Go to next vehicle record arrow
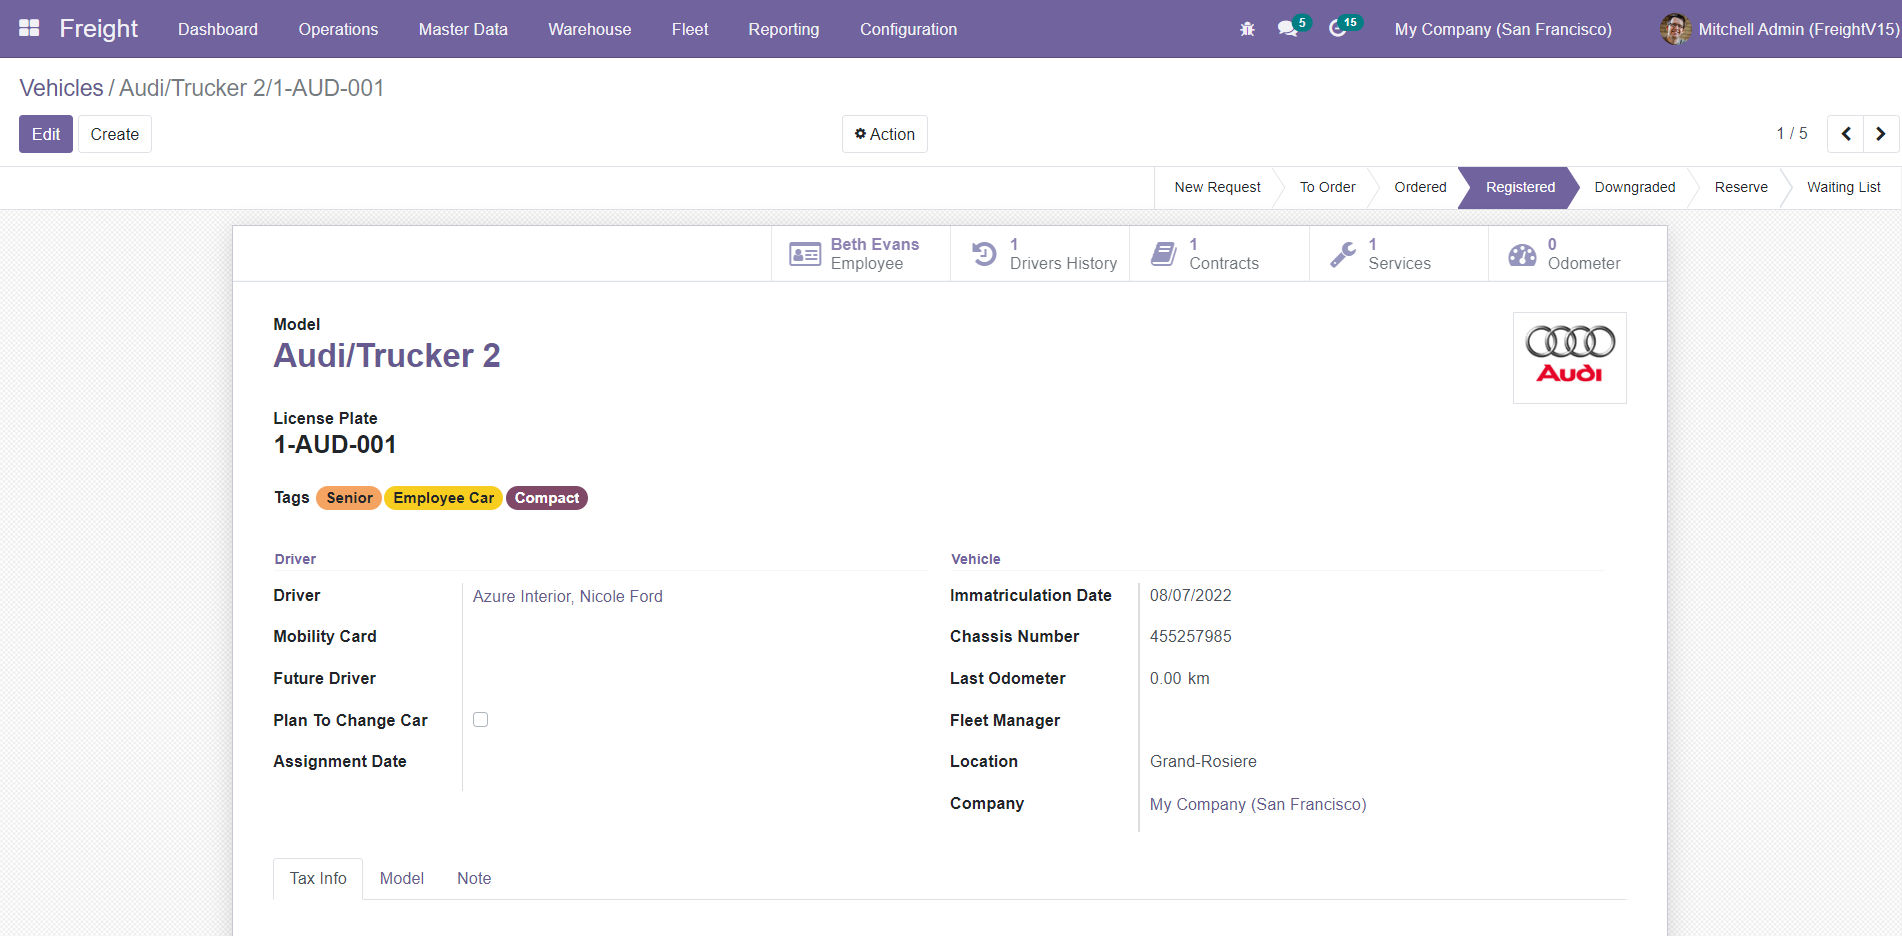 click(1880, 134)
